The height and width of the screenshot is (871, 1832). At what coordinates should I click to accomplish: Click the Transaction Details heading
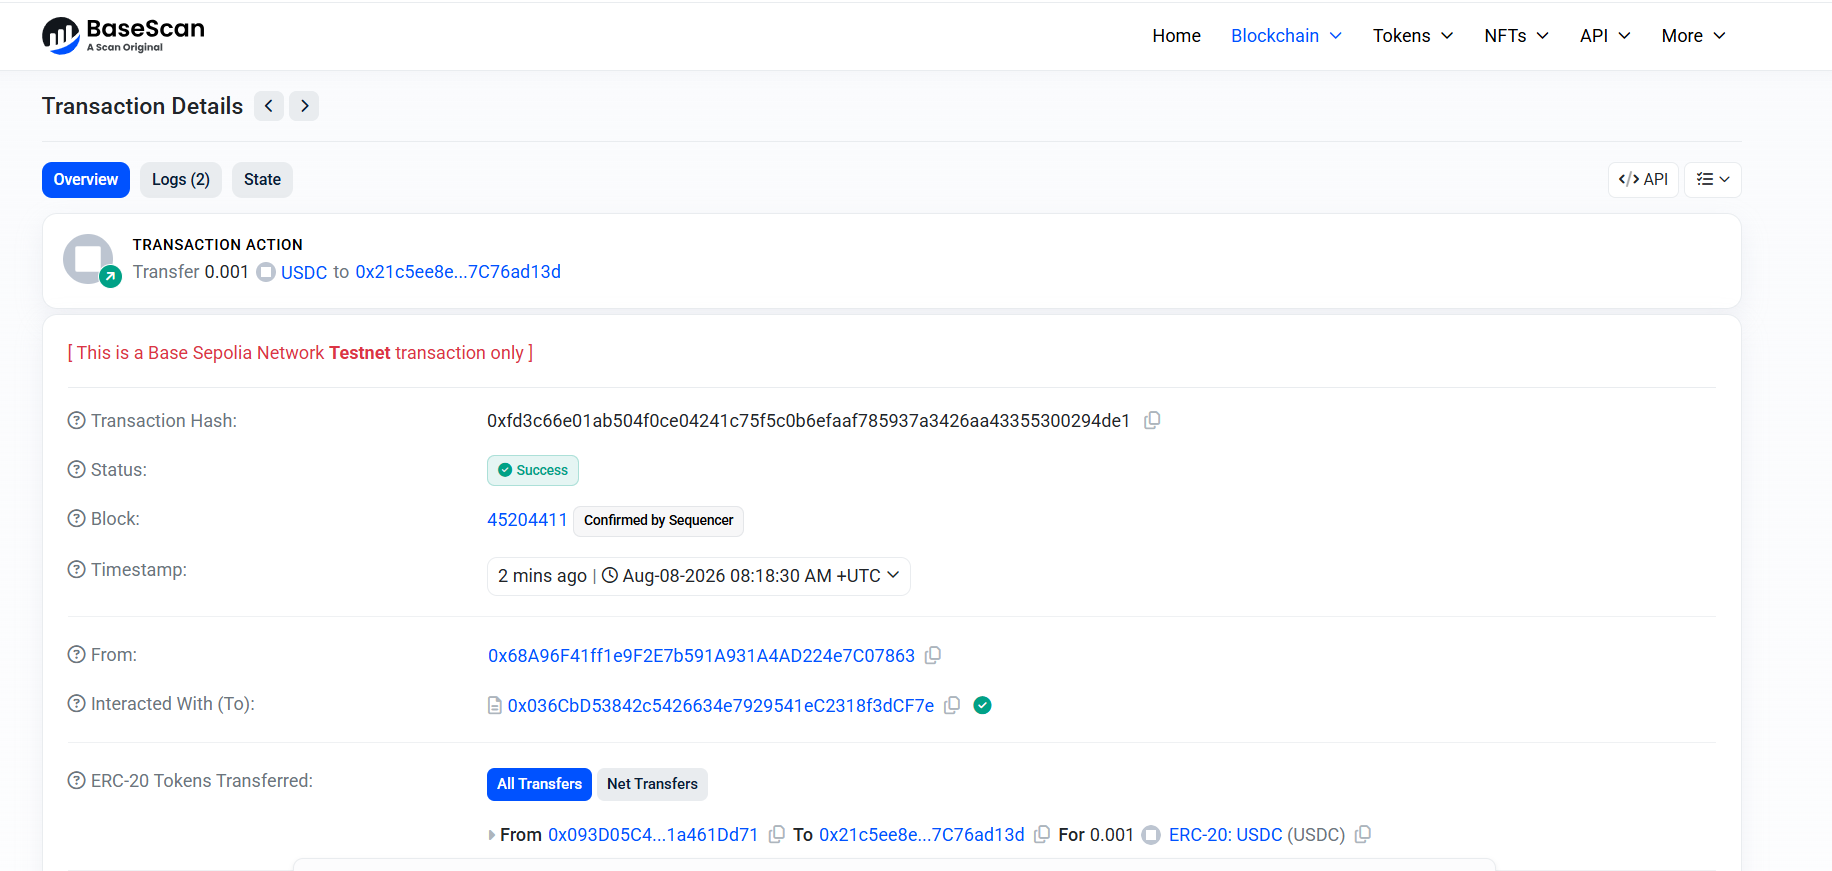tap(142, 106)
